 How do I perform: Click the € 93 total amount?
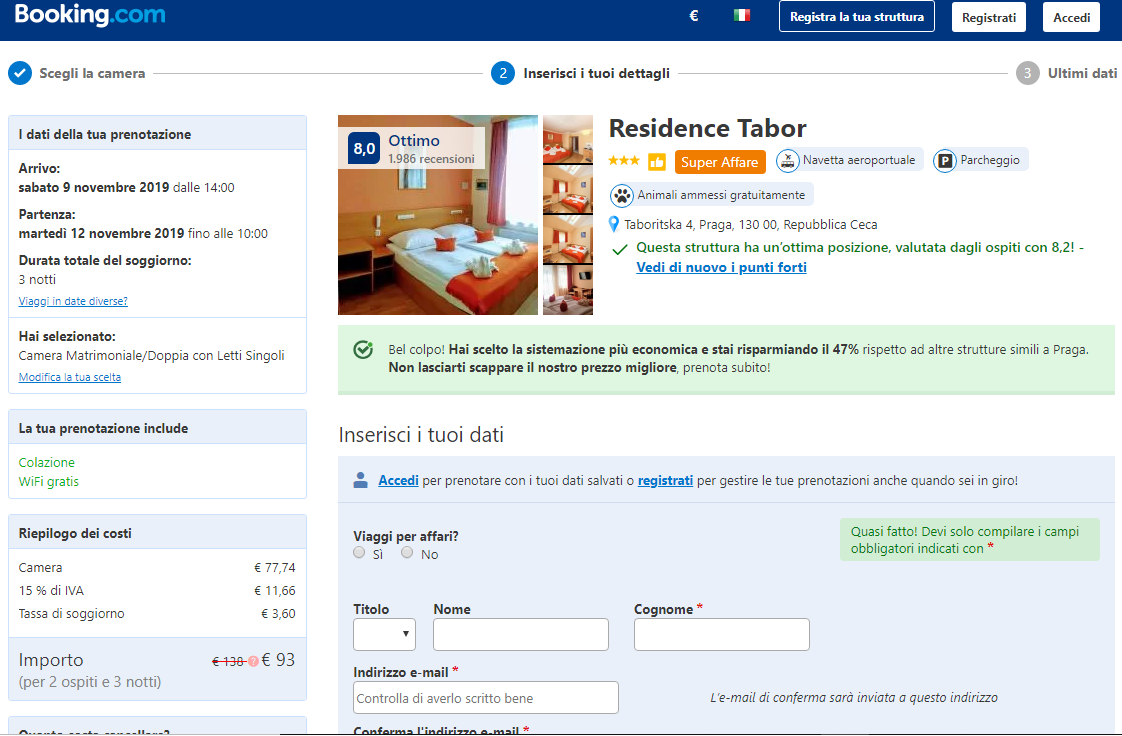(x=278, y=660)
